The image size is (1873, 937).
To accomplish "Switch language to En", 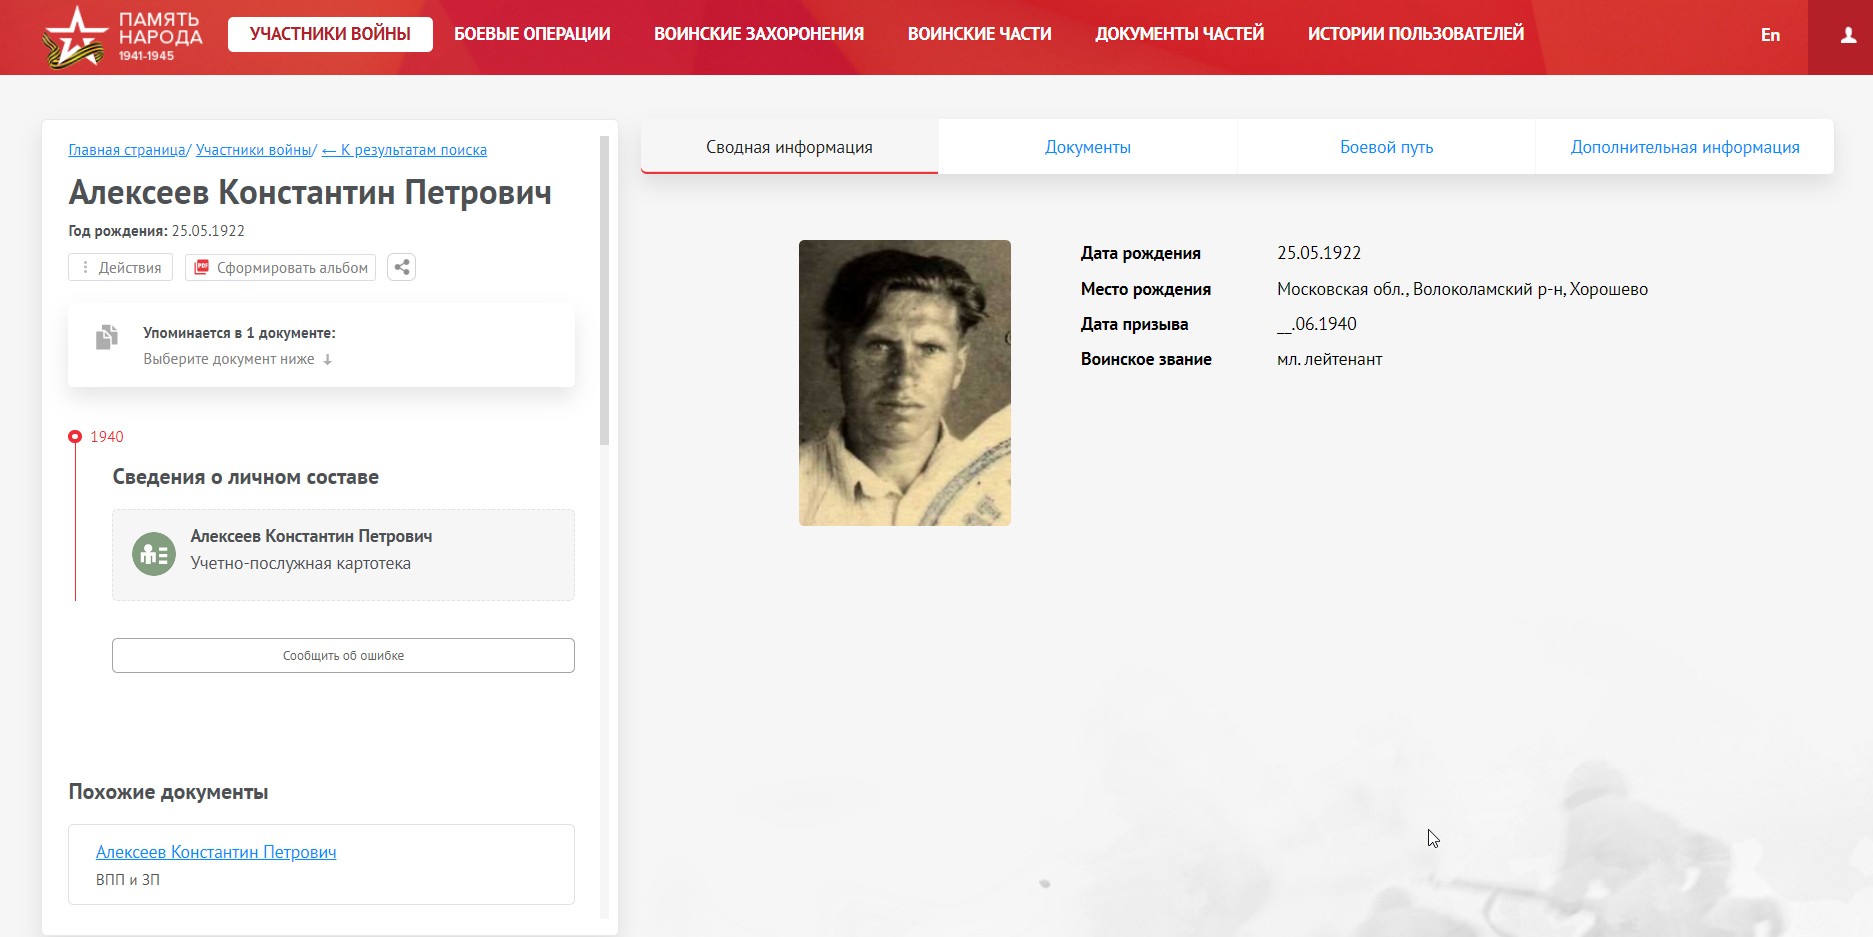I will tap(1770, 35).
